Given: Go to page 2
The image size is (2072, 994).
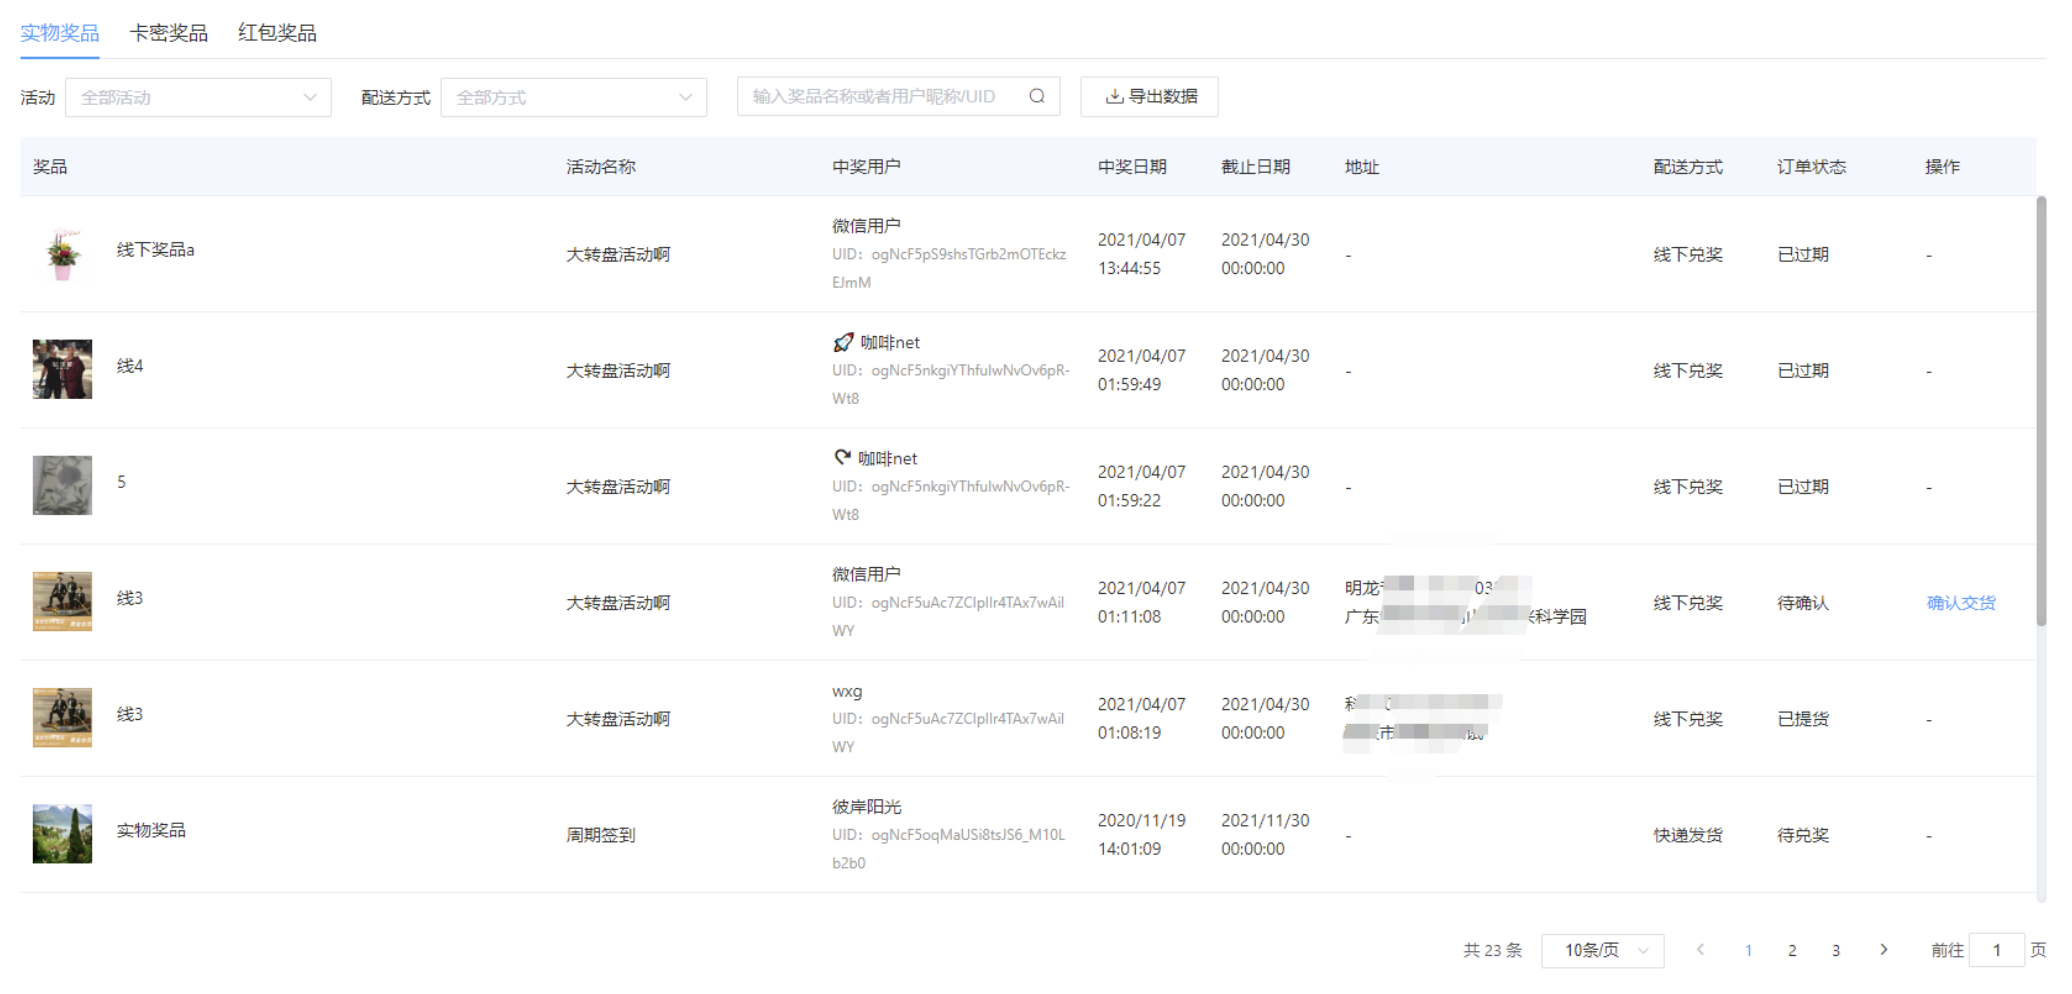Looking at the screenshot, I should click(1792, 951).
